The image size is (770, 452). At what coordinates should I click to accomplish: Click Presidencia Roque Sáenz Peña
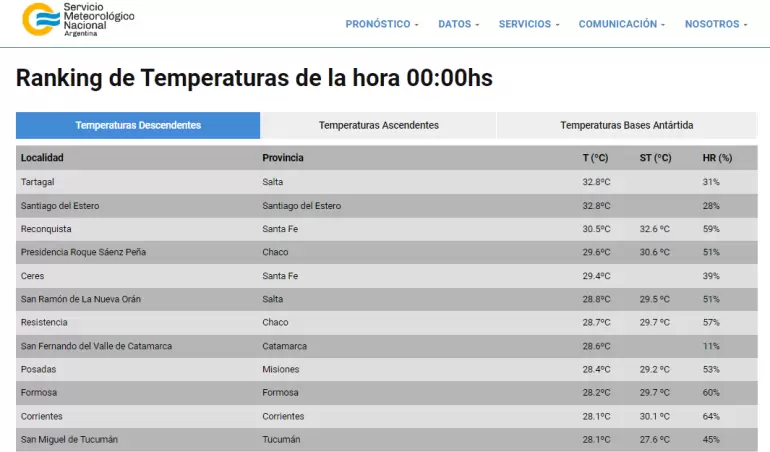[x=83, y=252]
